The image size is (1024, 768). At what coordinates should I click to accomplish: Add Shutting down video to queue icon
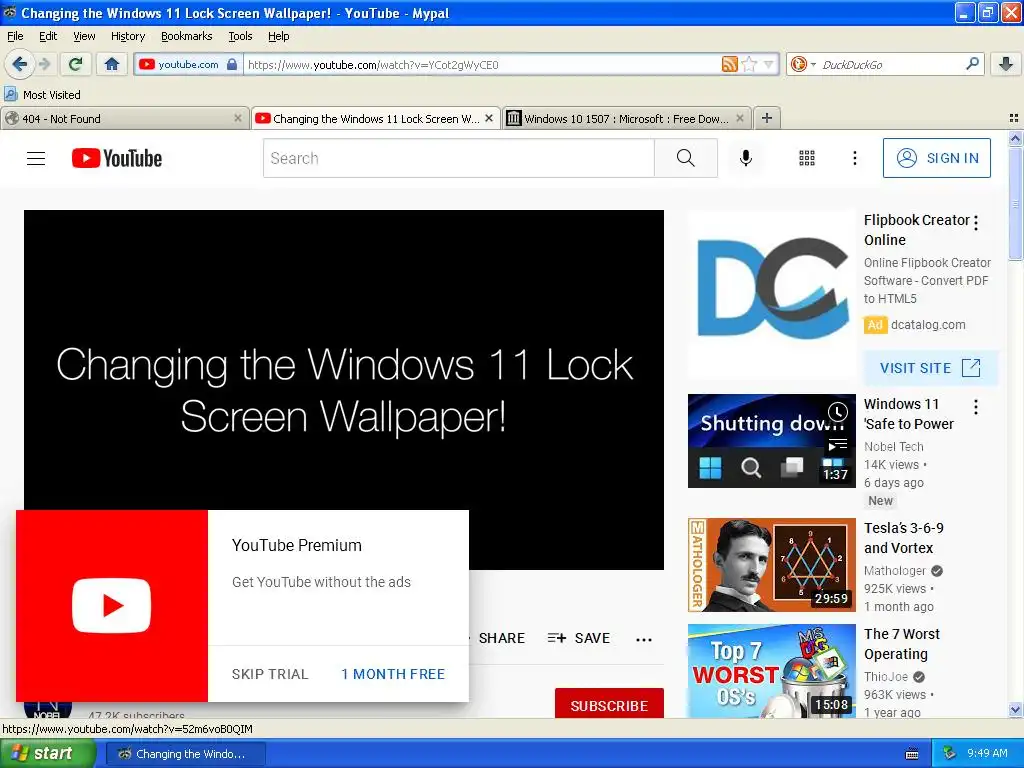[837, 445]
